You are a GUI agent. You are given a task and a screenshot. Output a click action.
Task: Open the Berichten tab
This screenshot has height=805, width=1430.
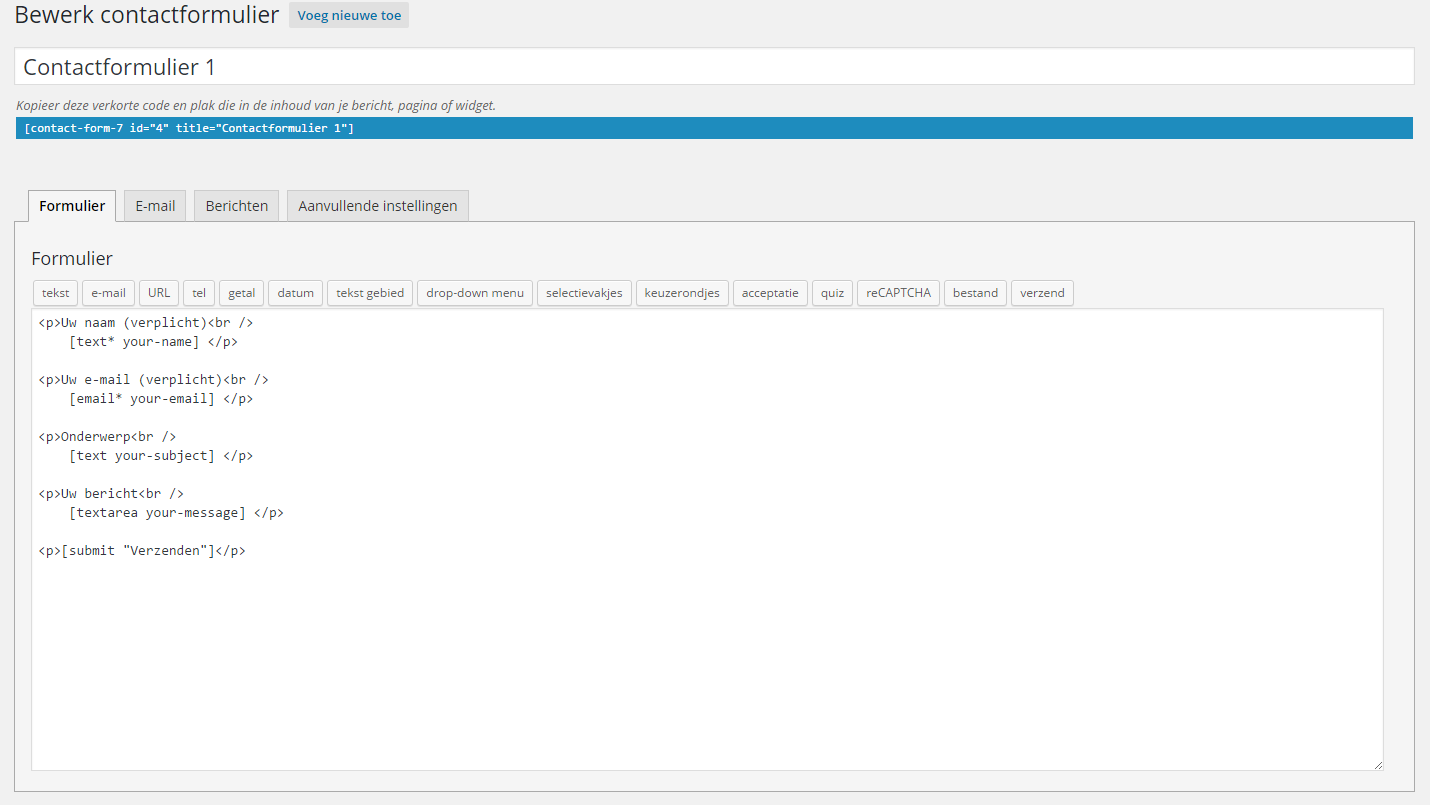coord(236,205)
